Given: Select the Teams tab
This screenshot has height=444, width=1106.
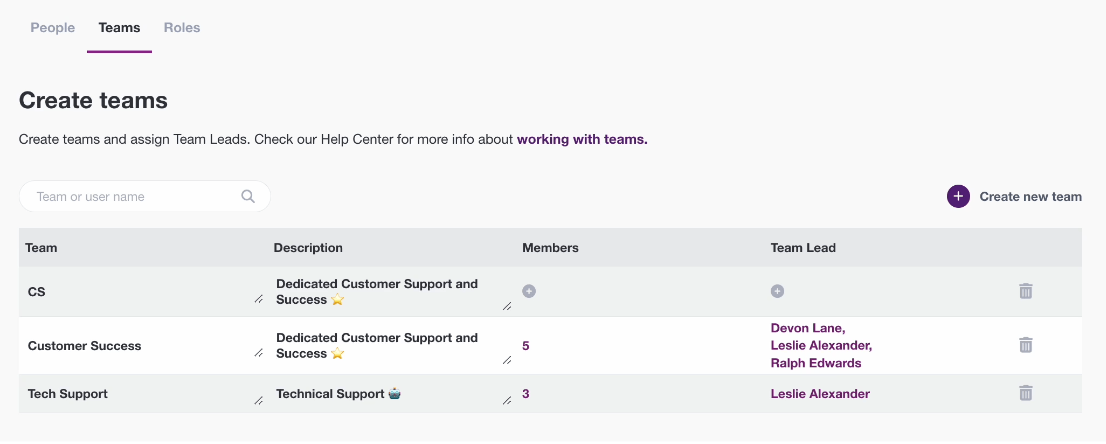Looking at the screenshot, I should 119,28.
